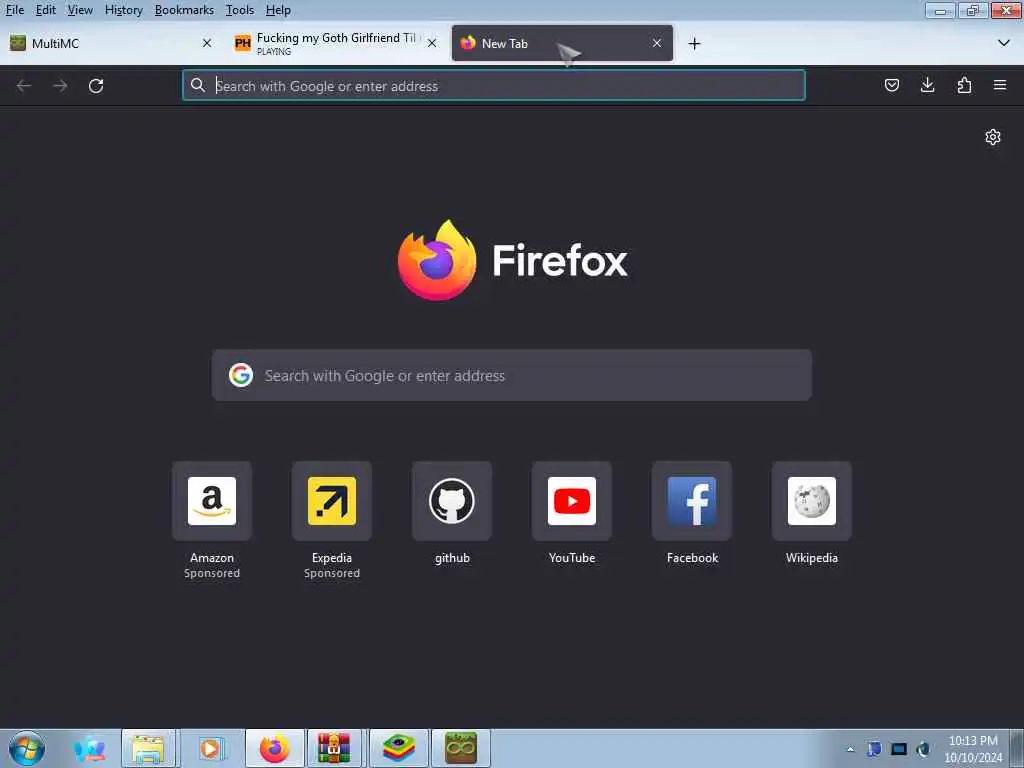Open the Help menu
Viewport: 1024px width, 768px height.
pyautogui.click(x=278, y=10)
